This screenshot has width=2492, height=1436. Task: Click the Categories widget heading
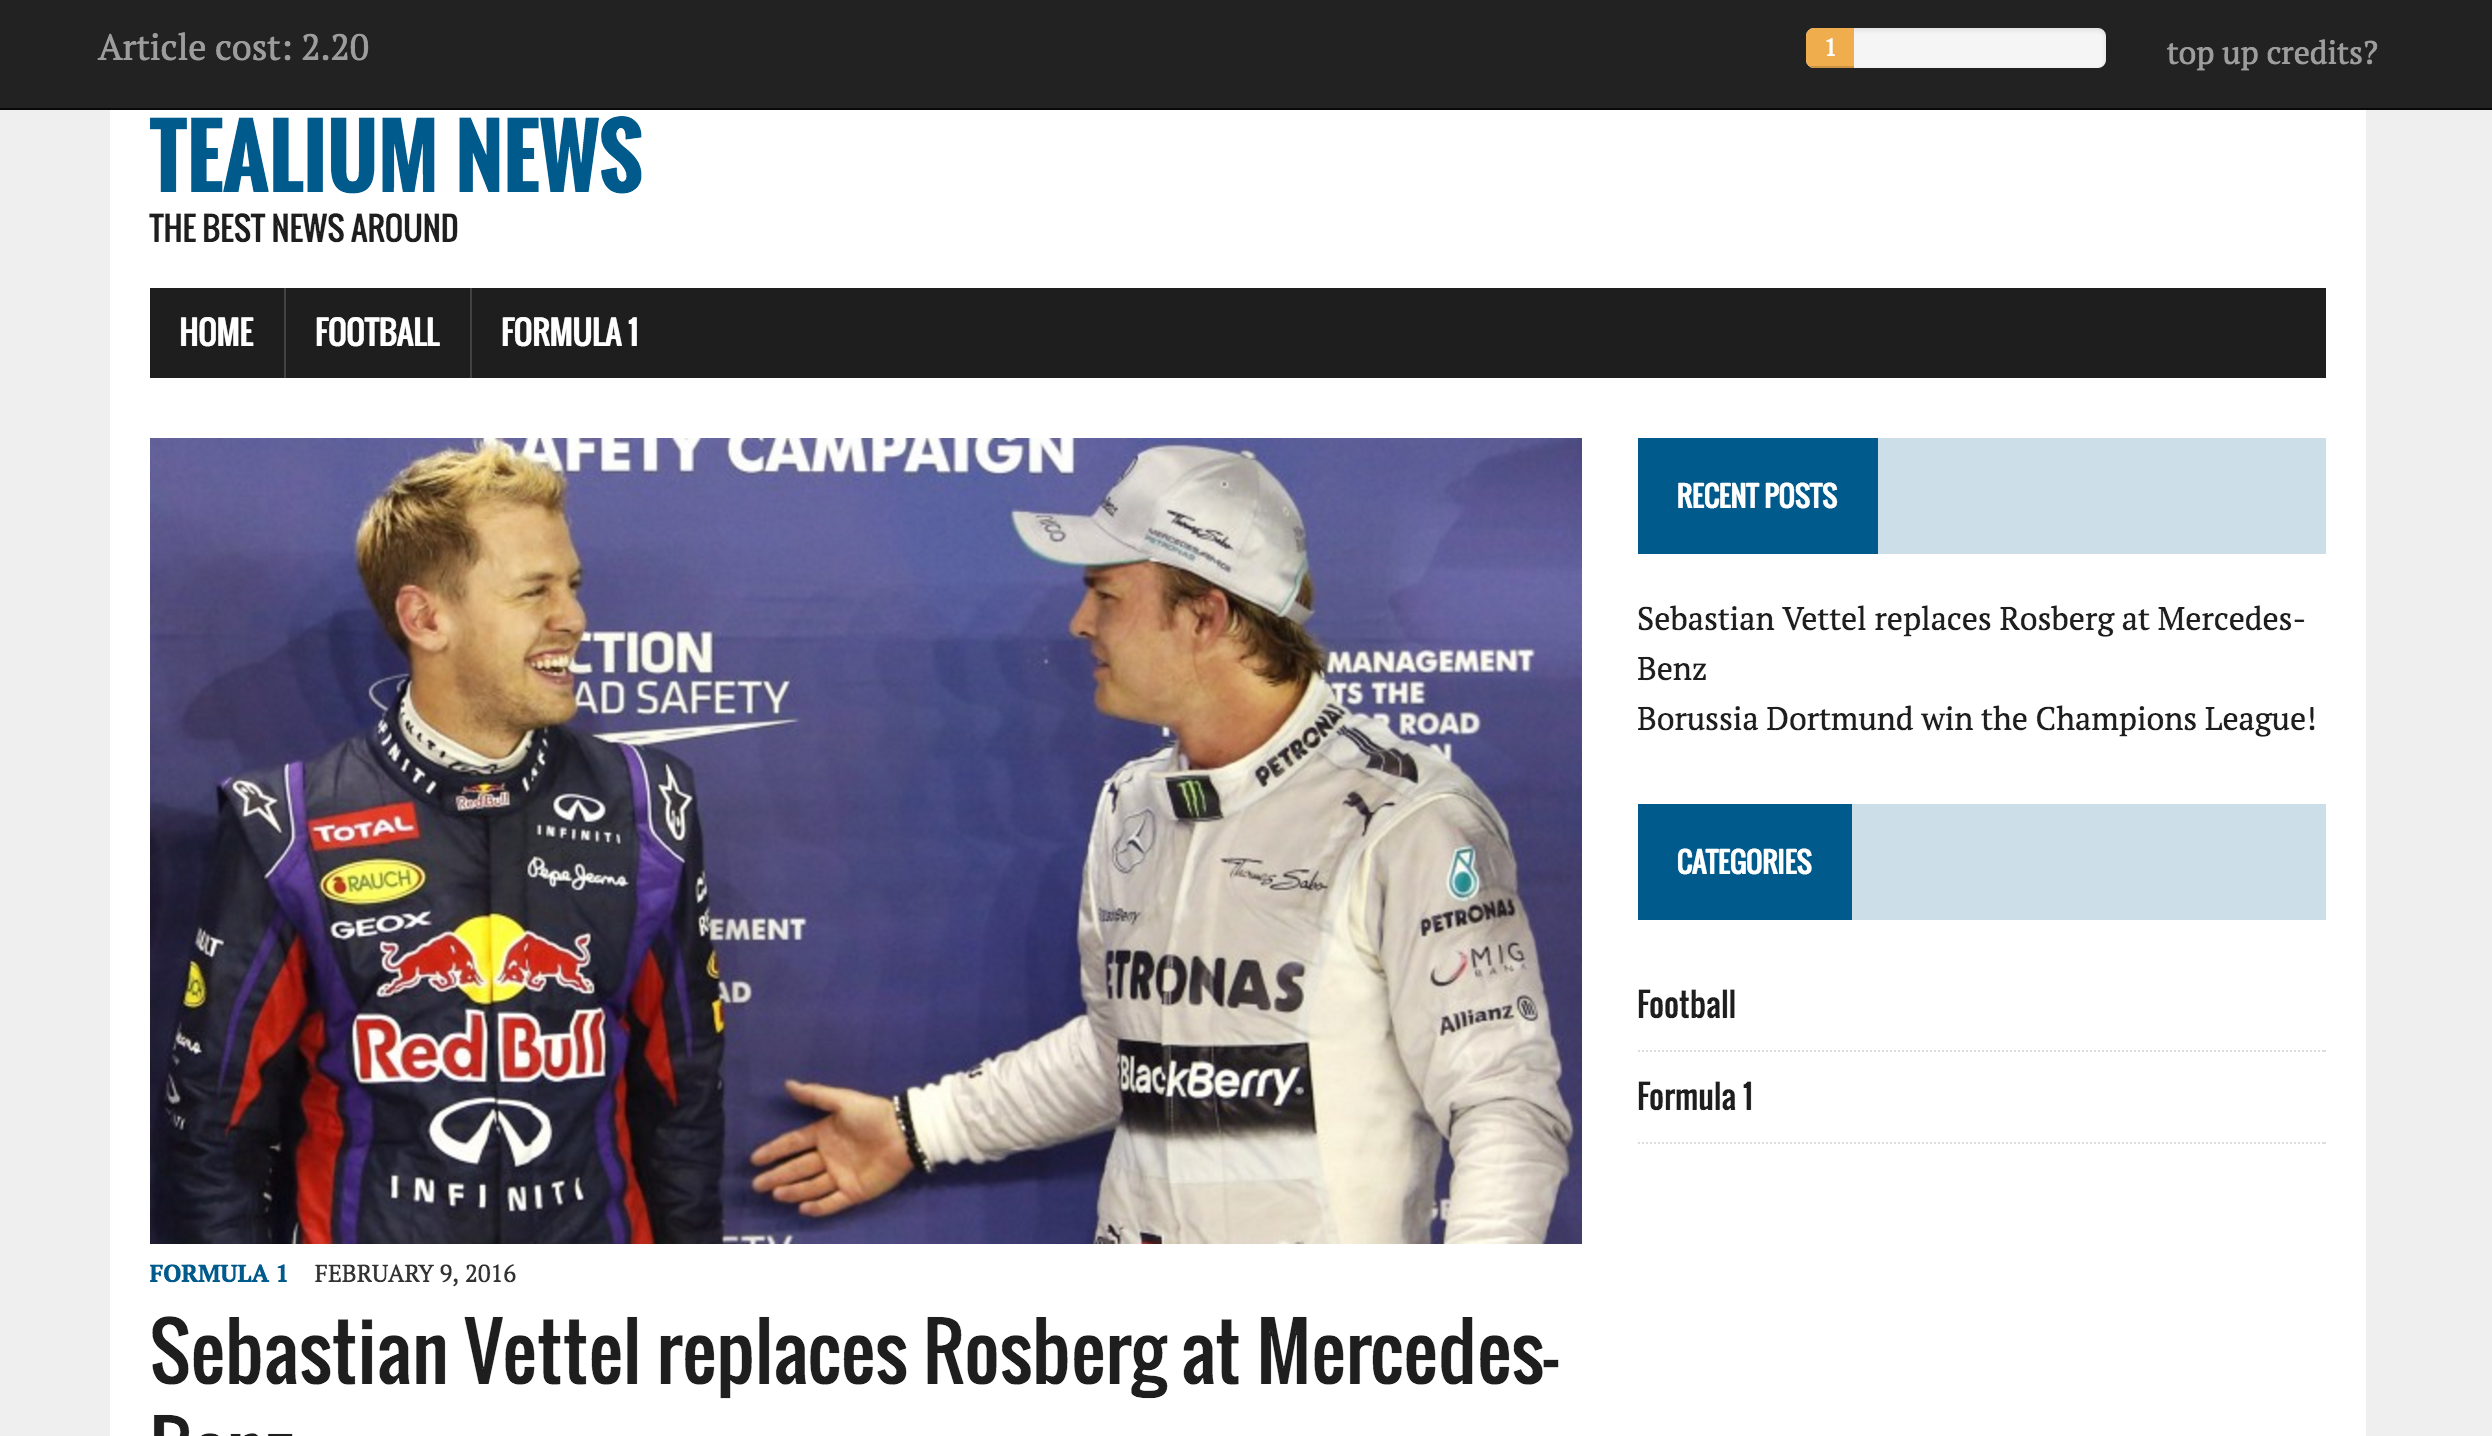[x=1743, y=862]
